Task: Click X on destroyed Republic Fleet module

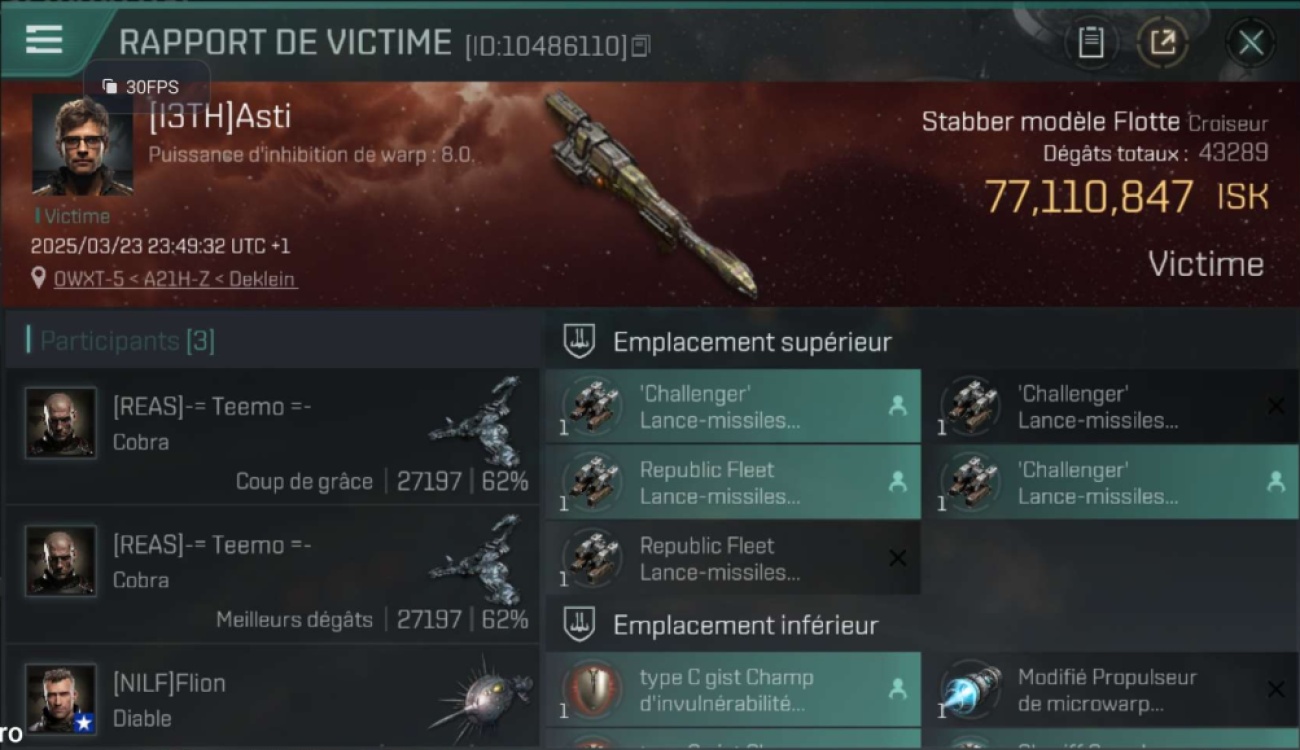Action: [898, 558]
